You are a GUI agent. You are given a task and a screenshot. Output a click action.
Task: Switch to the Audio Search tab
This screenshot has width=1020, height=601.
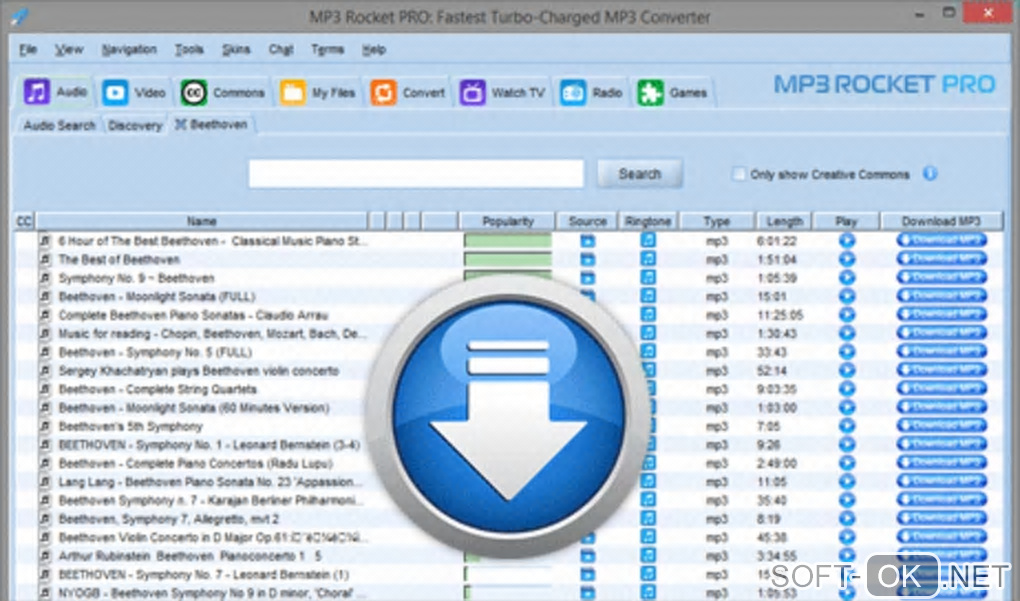pyautogui.click(x=59, y=126)
